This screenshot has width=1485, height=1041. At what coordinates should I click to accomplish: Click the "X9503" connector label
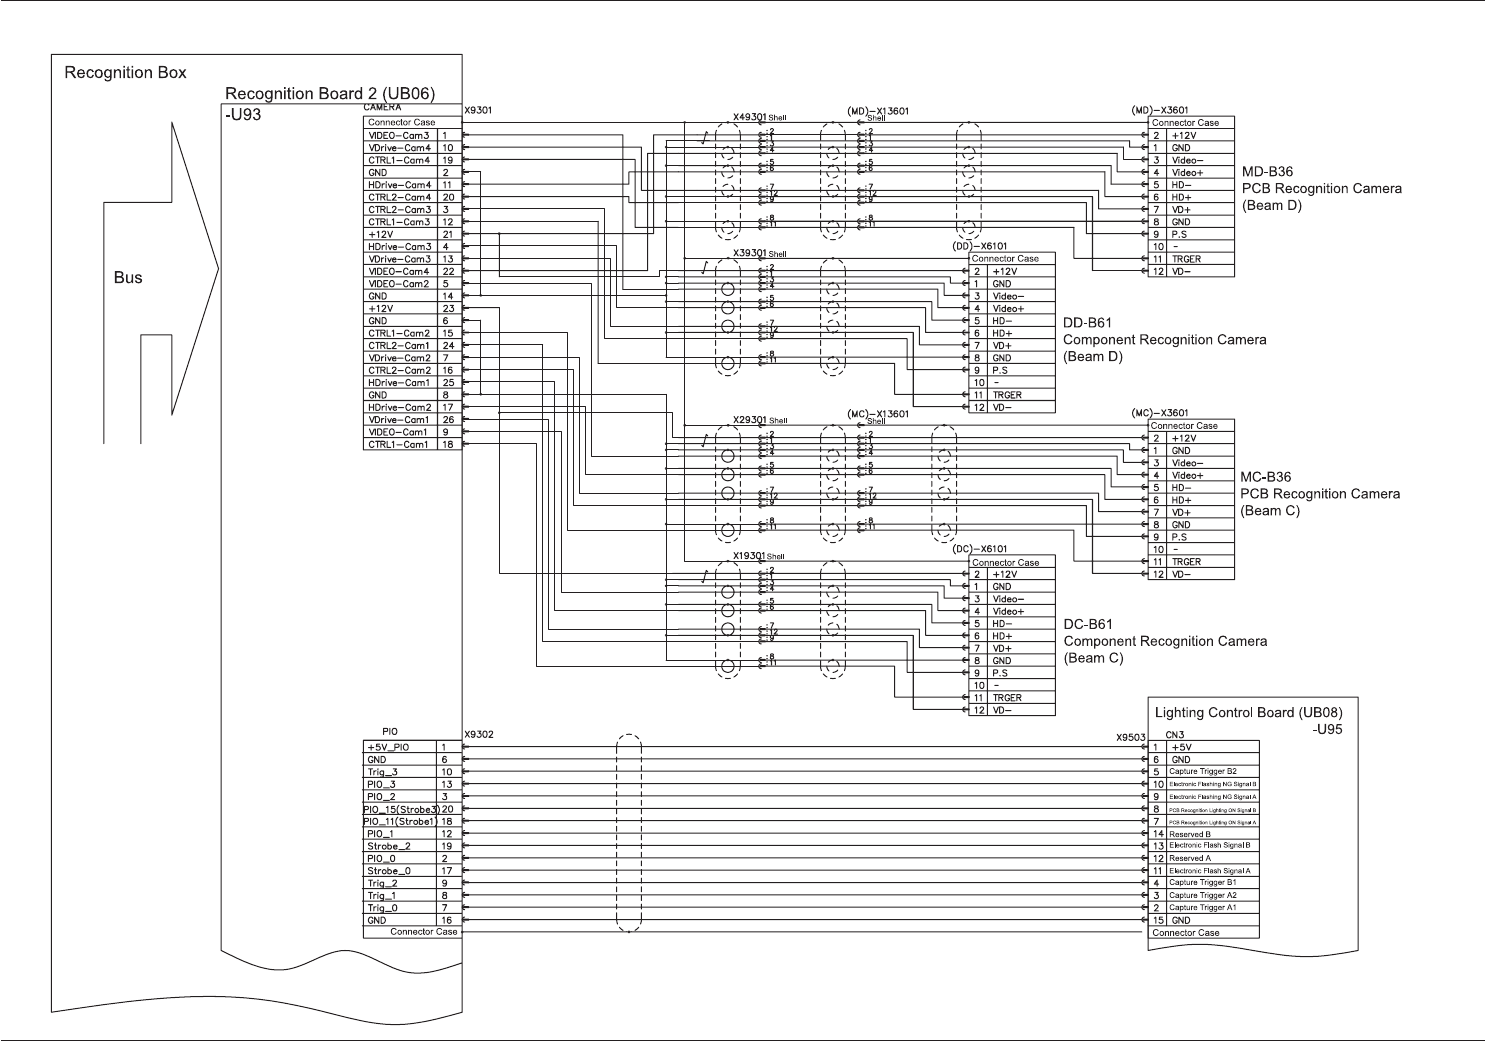coord(1130,737)
